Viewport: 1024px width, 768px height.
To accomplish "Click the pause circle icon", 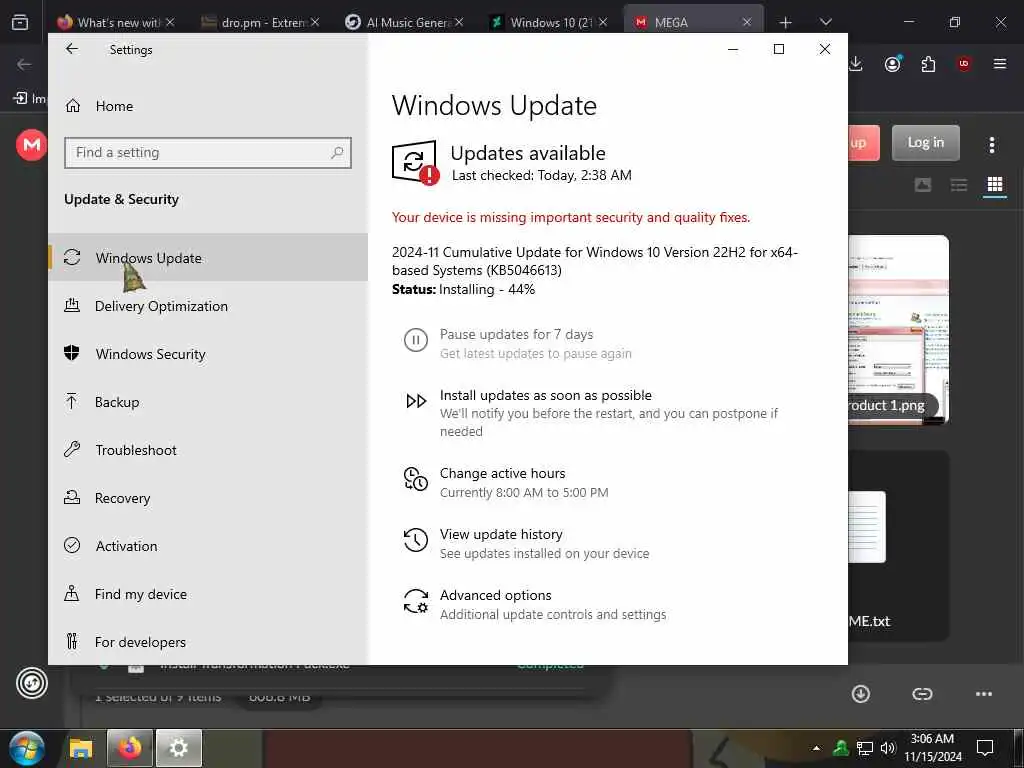I will 415,340.
